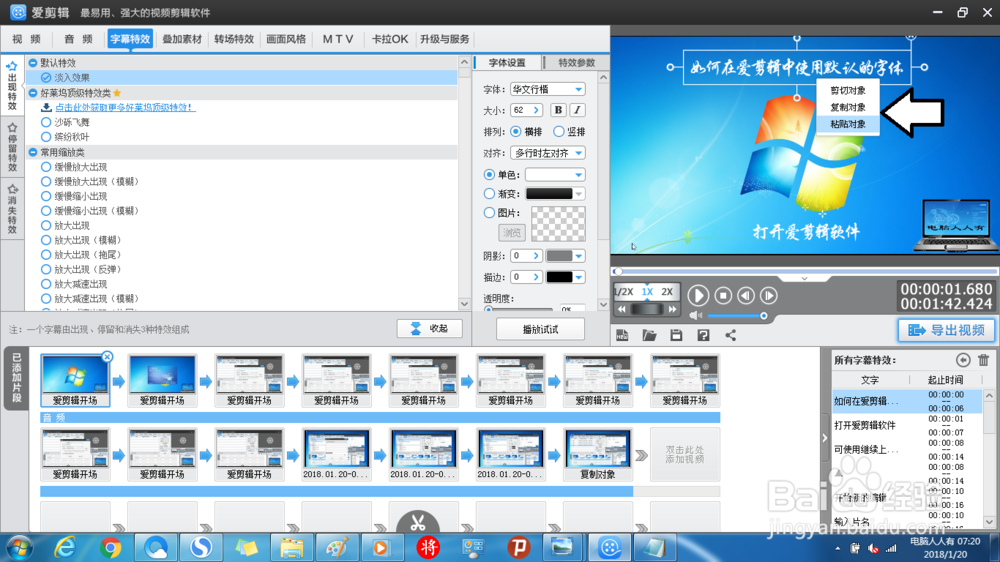Viewport: 1000px width, 562px height.
Task: Increase font size 大小 stepper arrow
Action: [536, 110]
